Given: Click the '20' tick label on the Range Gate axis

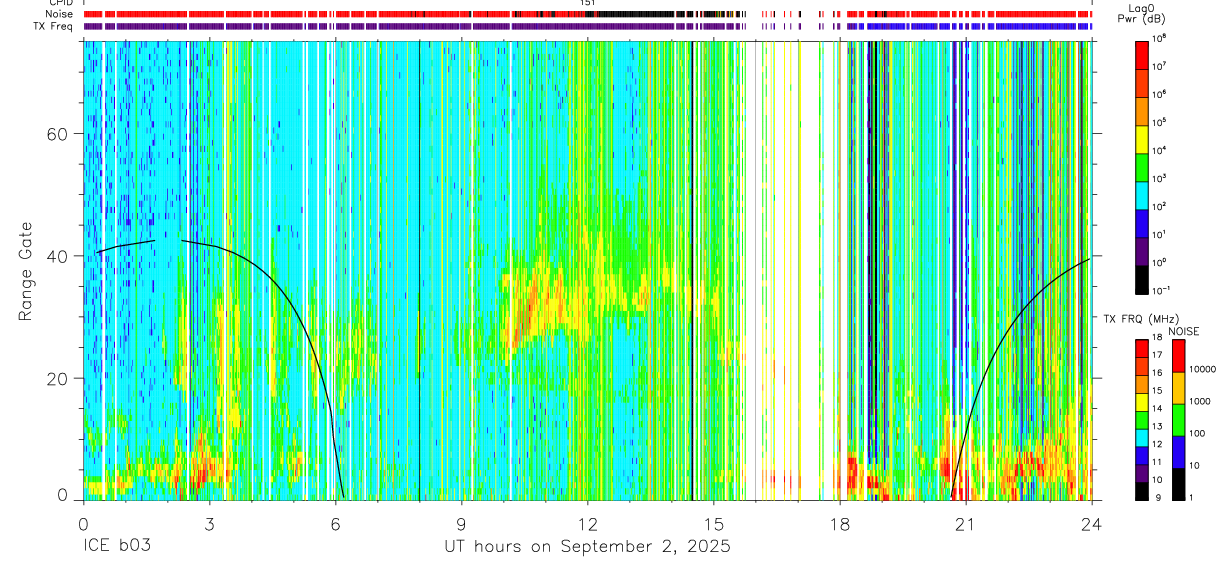Looking at the screenshot, I should point(59,378).
